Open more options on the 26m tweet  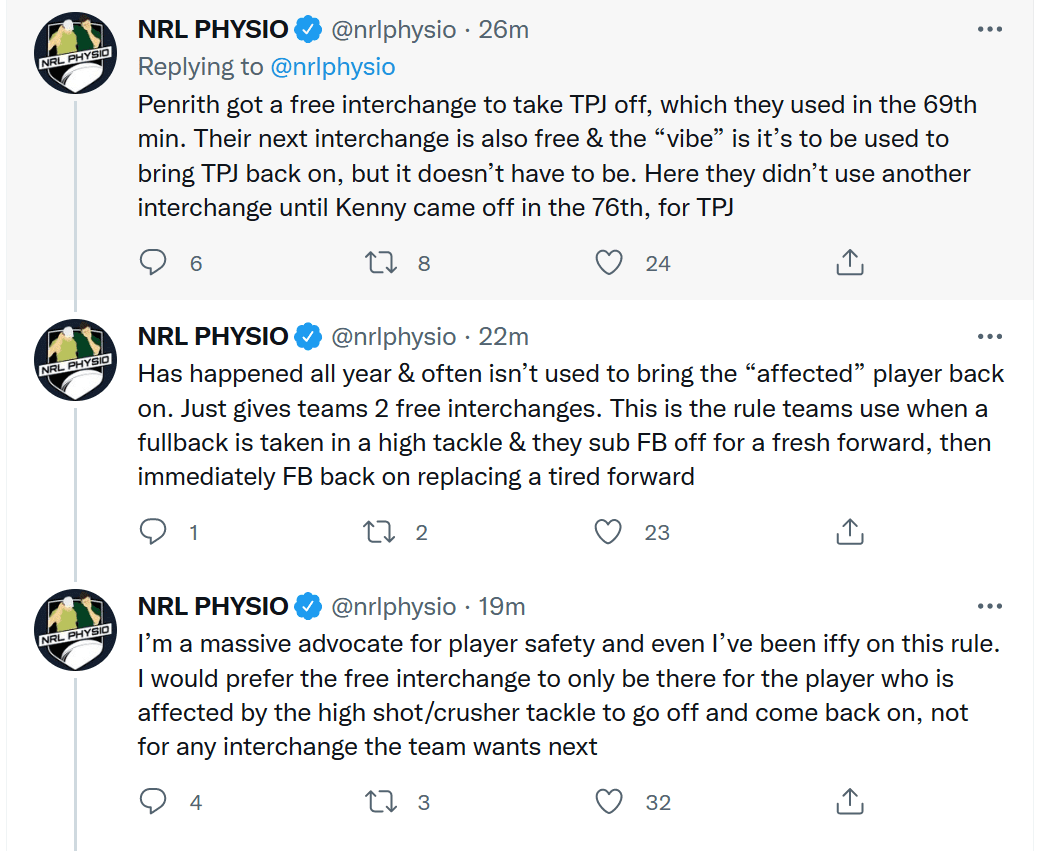pos(989,29)
